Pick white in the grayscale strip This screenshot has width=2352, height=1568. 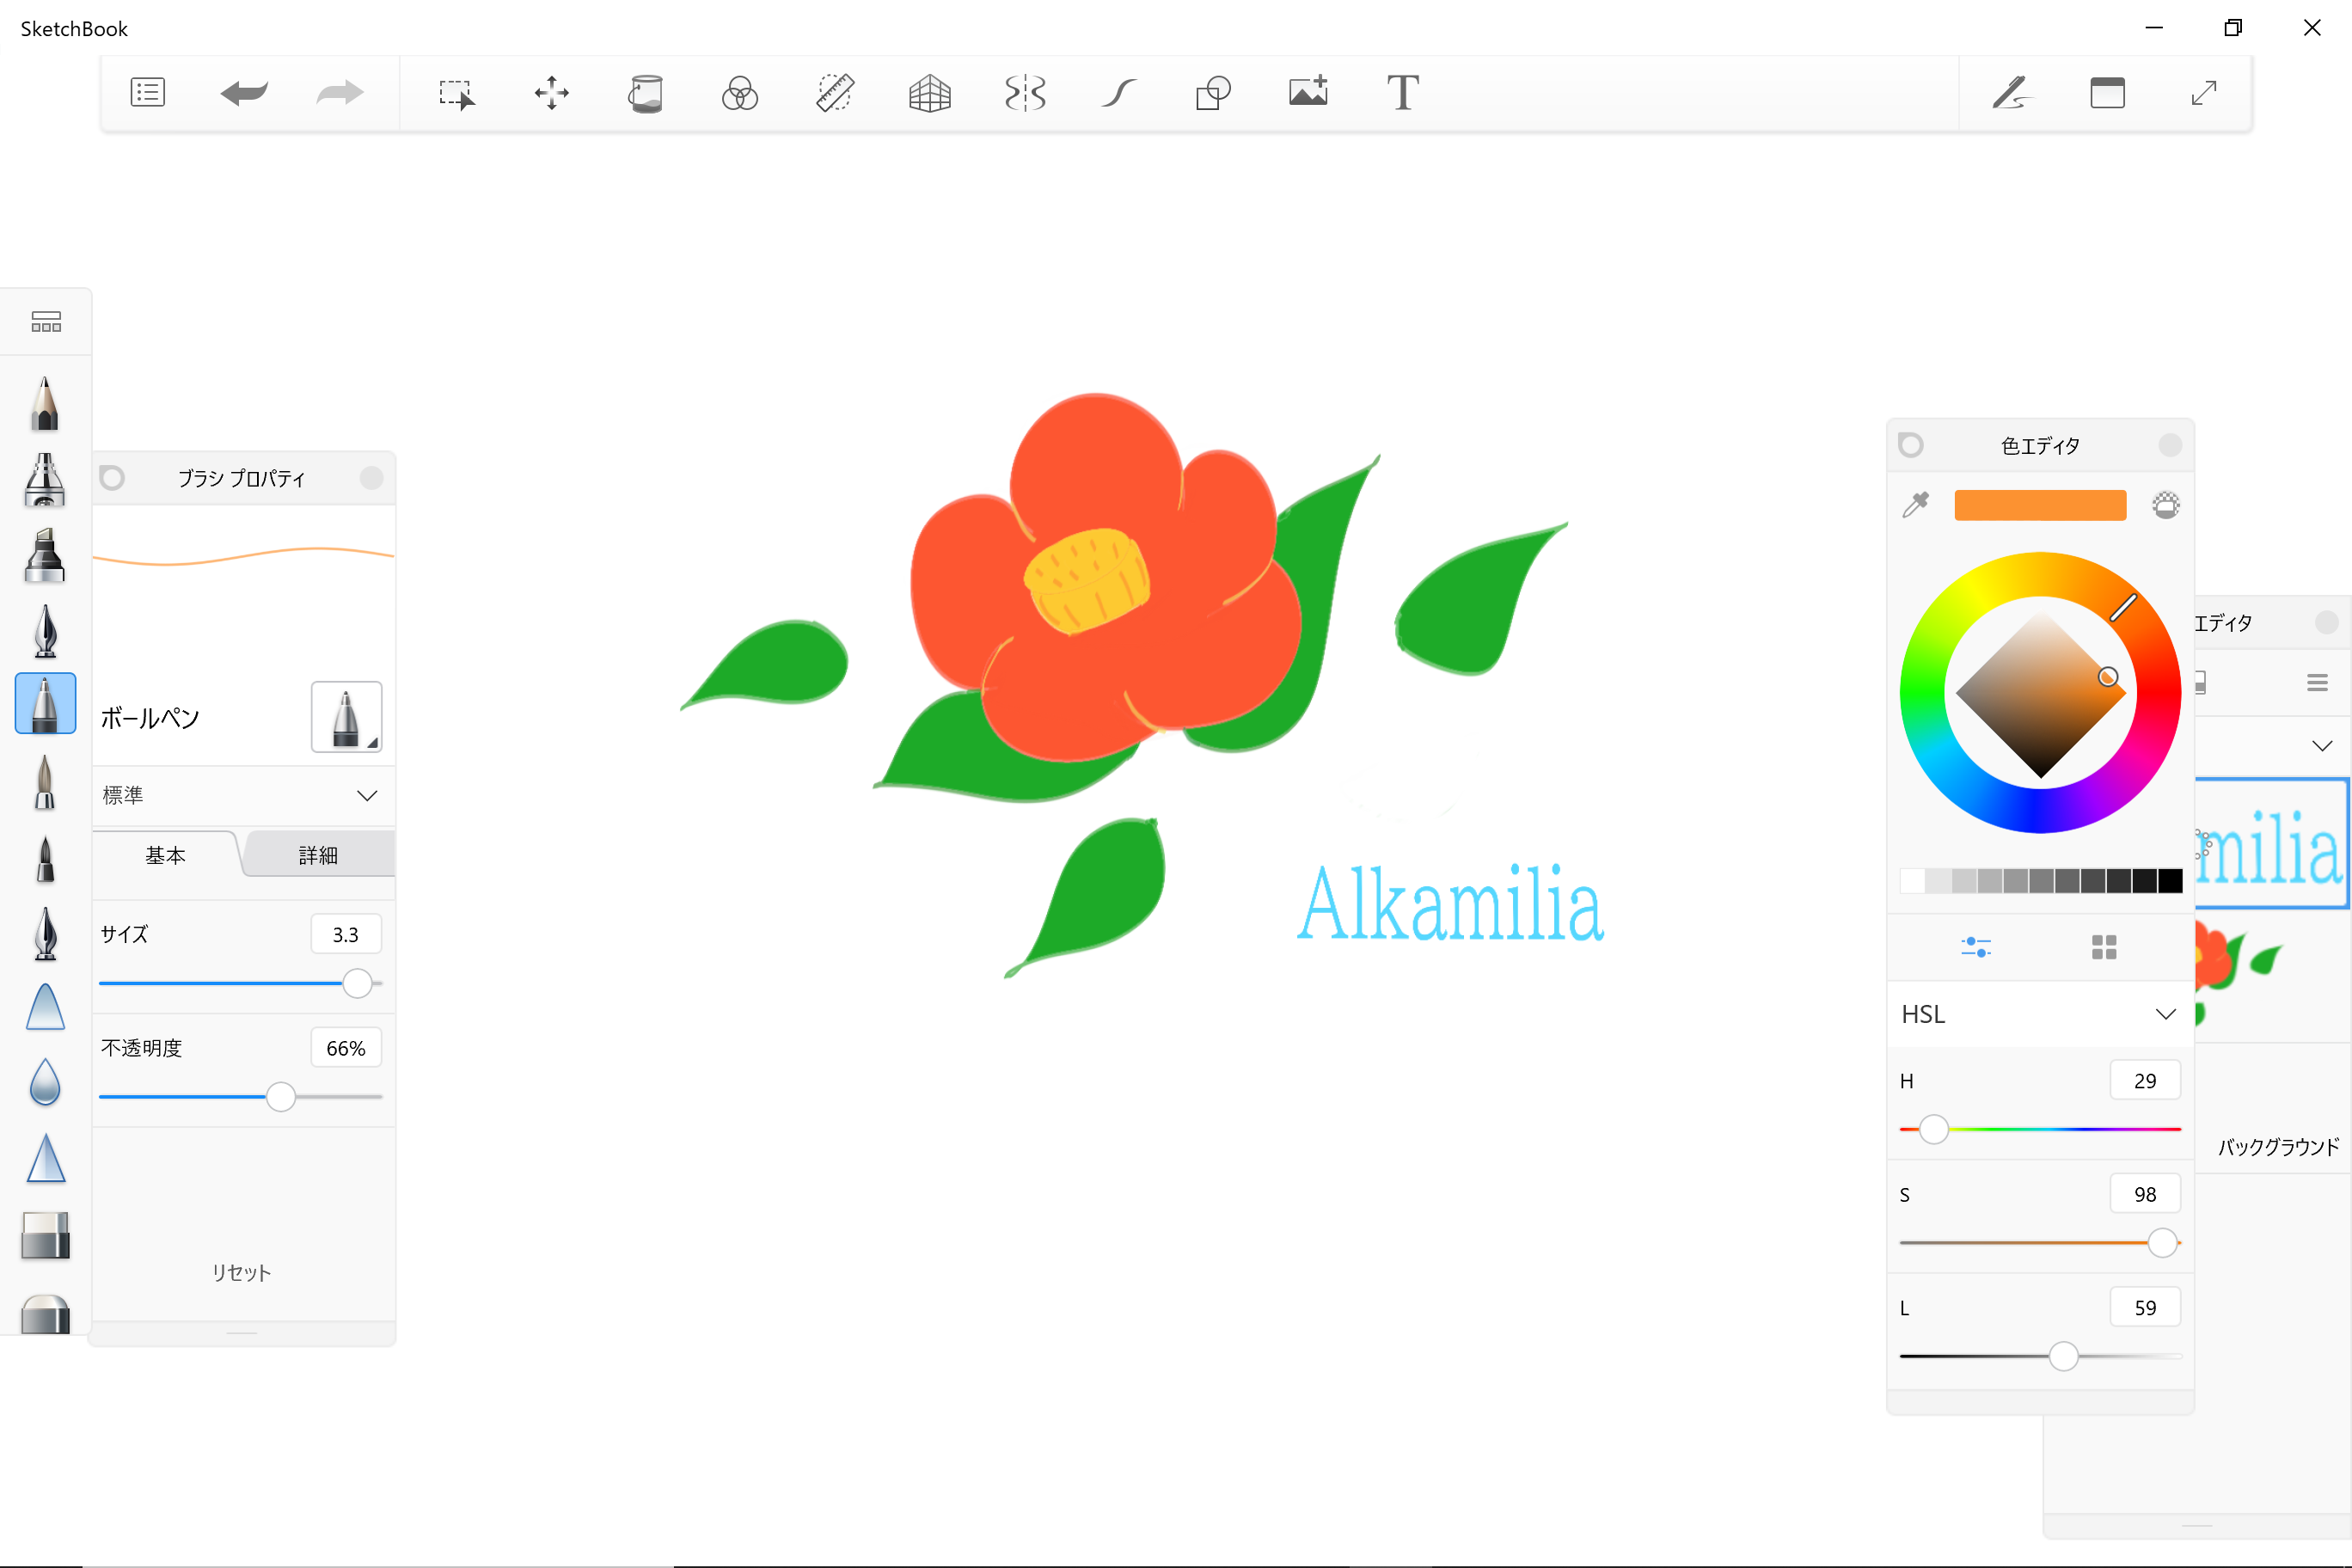pos(1912,881)
